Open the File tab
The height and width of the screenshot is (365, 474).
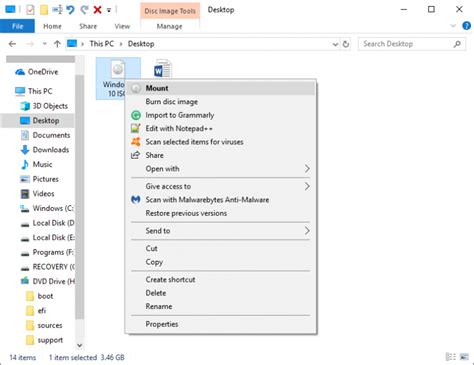[17, 26]
